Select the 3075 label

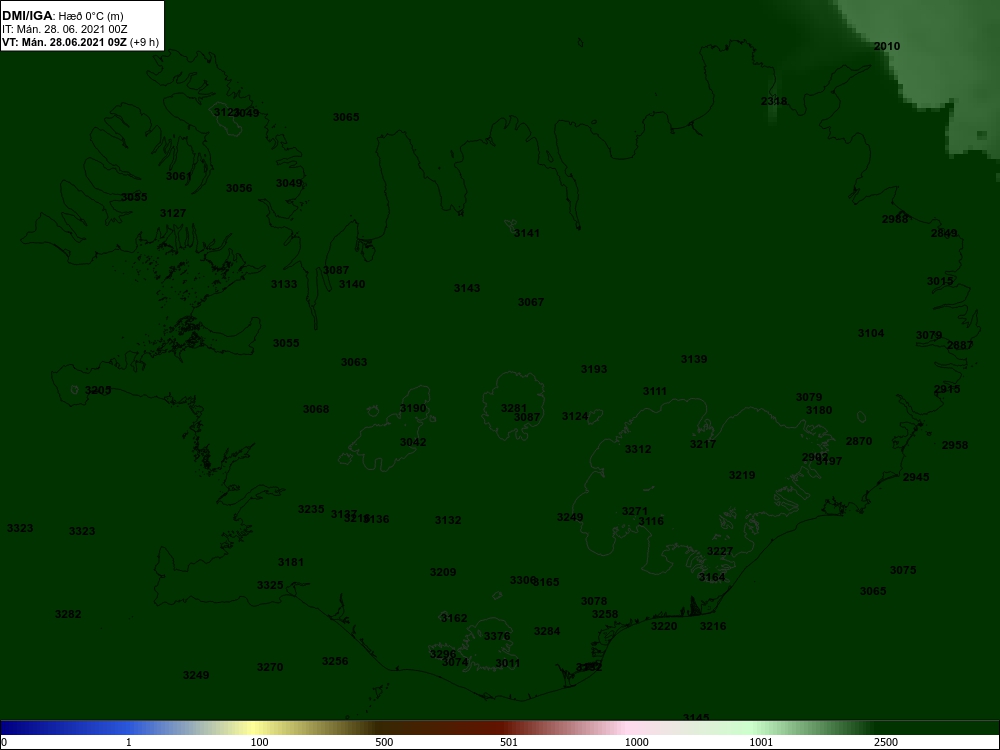[x=903, y=570]
